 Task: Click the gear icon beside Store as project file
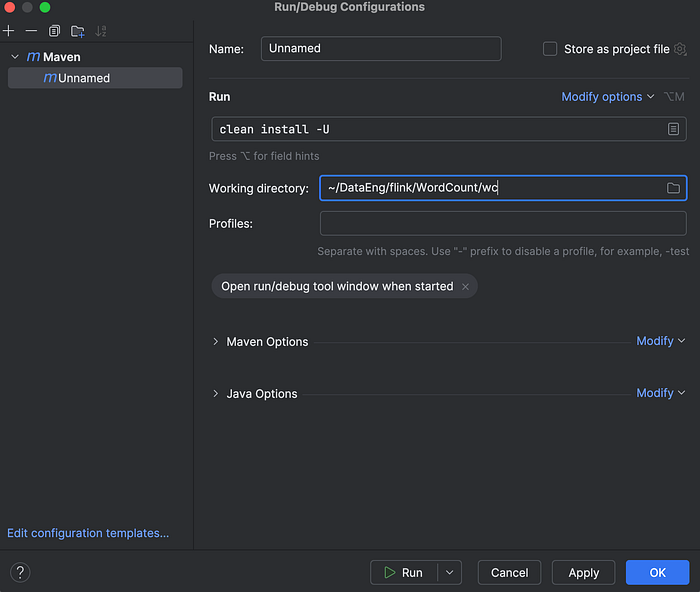tap(680, 49)
